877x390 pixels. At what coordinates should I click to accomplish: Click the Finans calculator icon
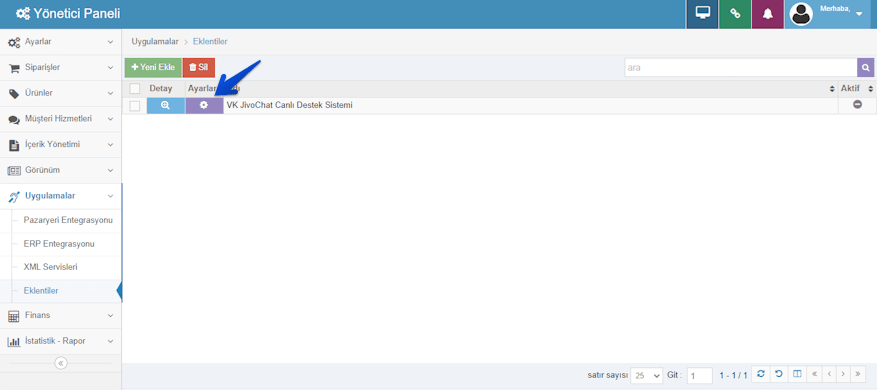14,316
